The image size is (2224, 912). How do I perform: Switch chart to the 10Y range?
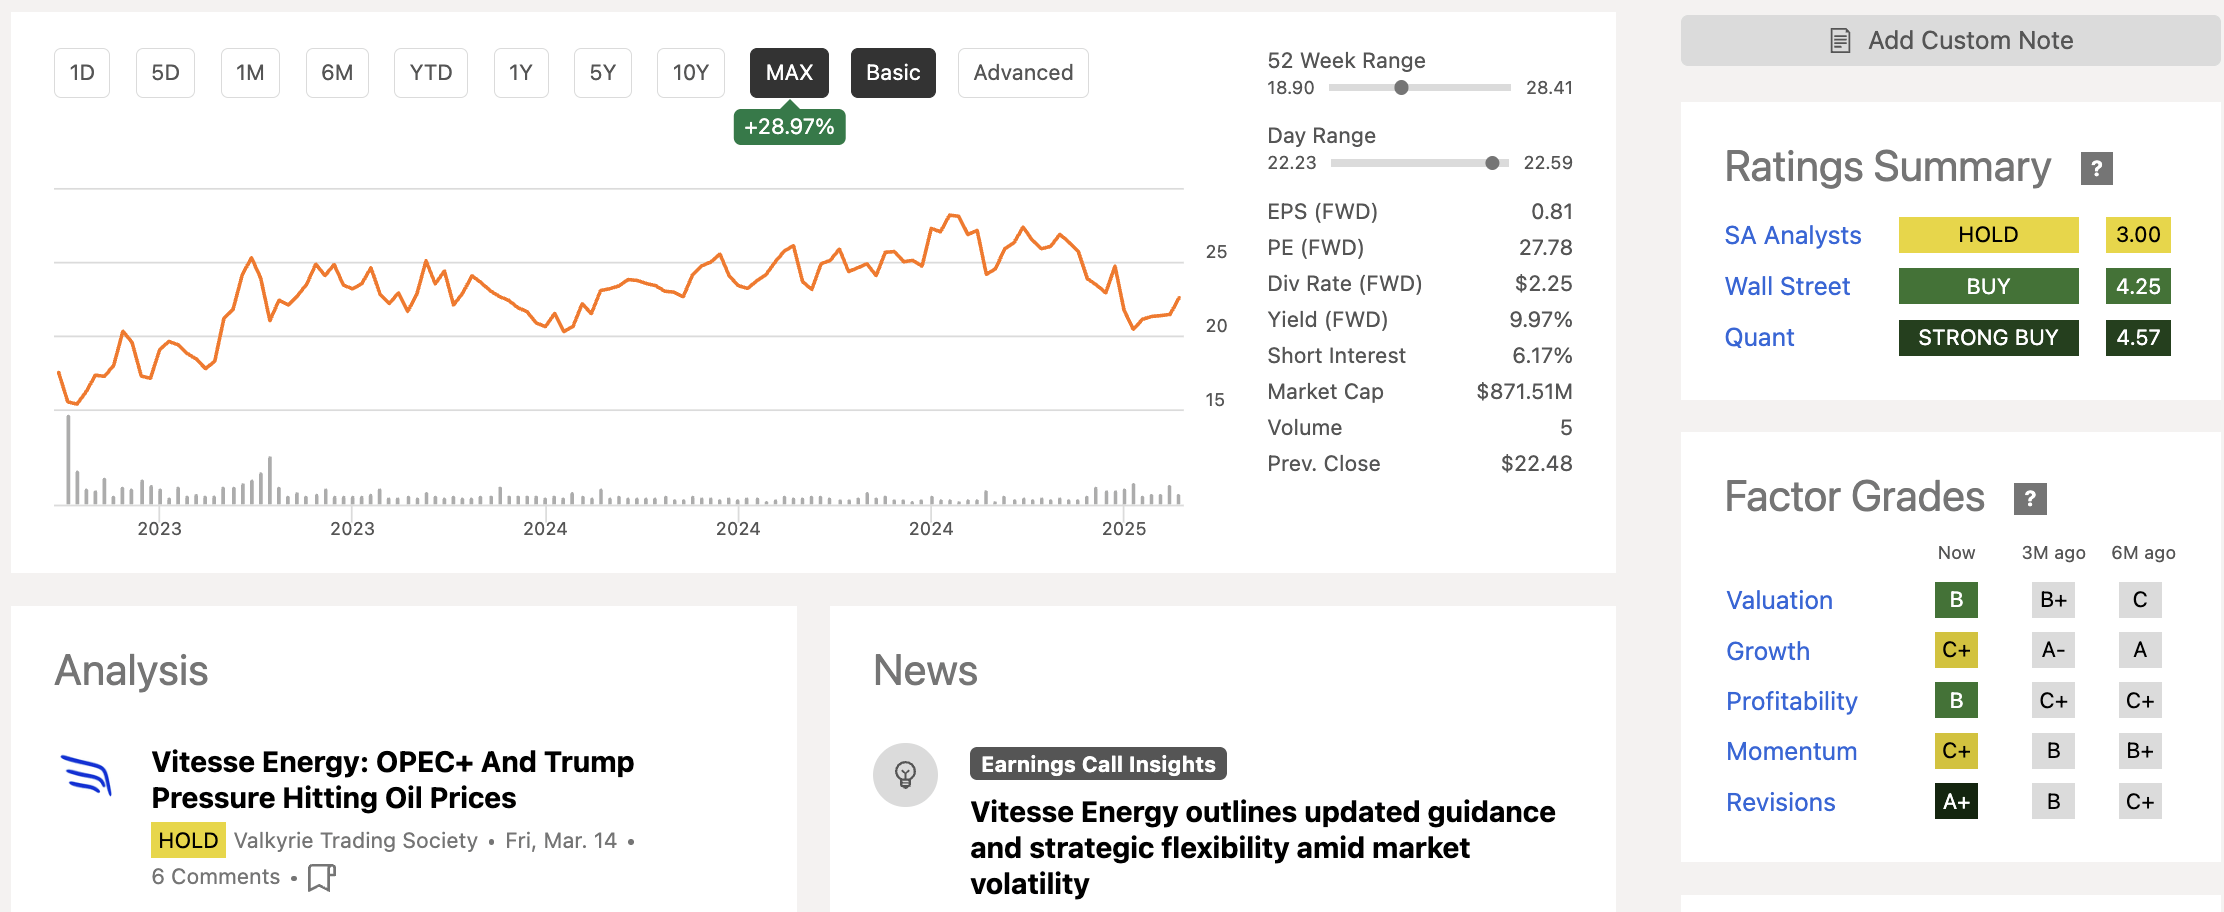pyautogui.click(x=690, y=72)
